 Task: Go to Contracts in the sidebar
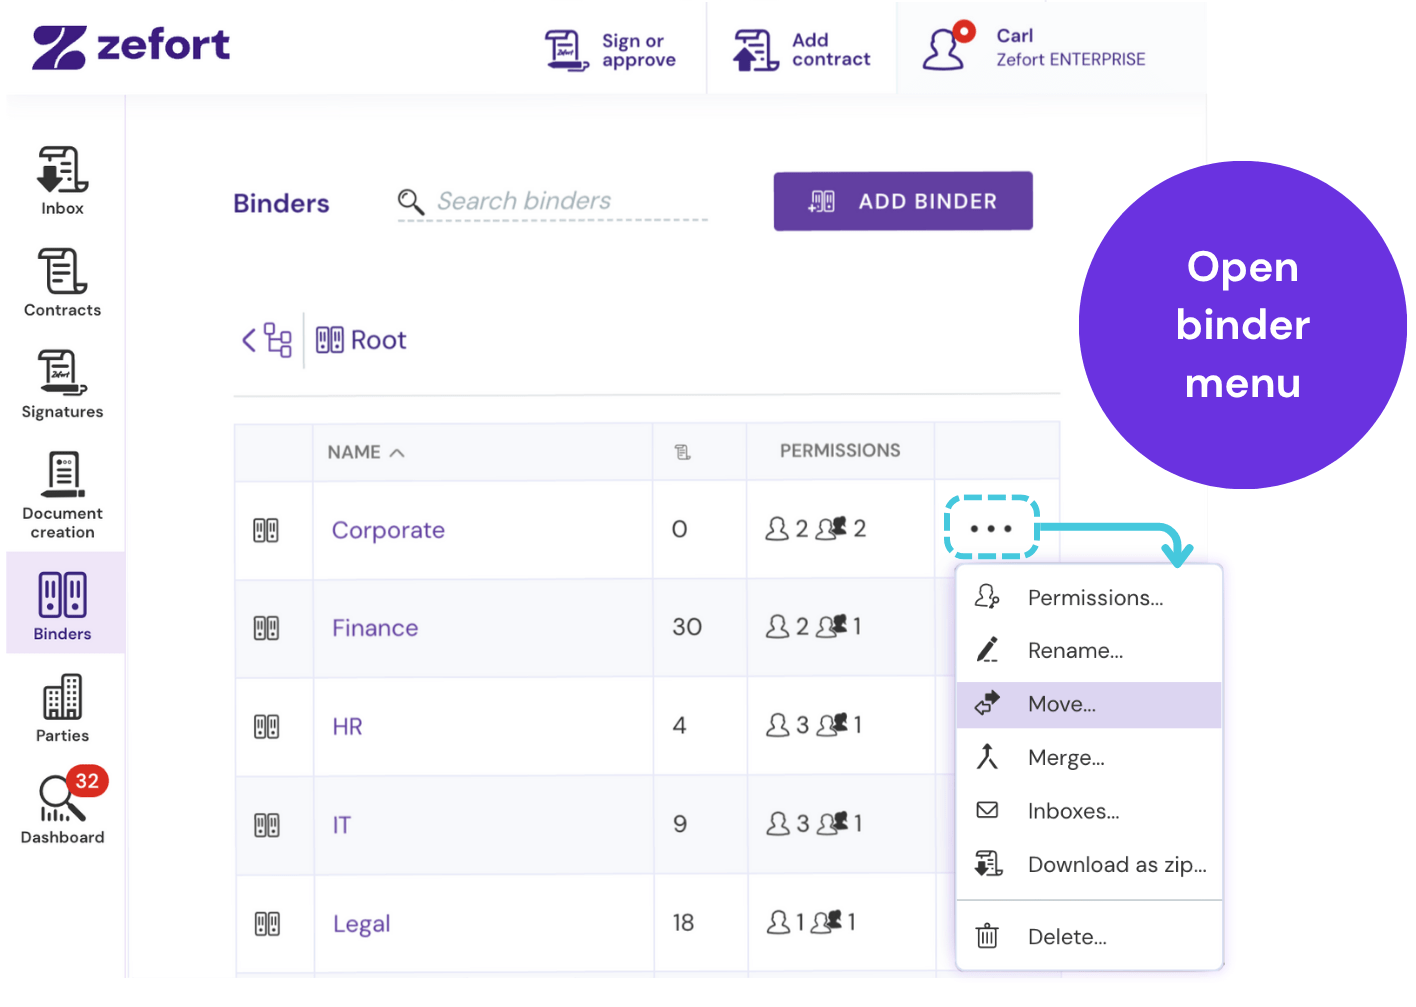62,282
